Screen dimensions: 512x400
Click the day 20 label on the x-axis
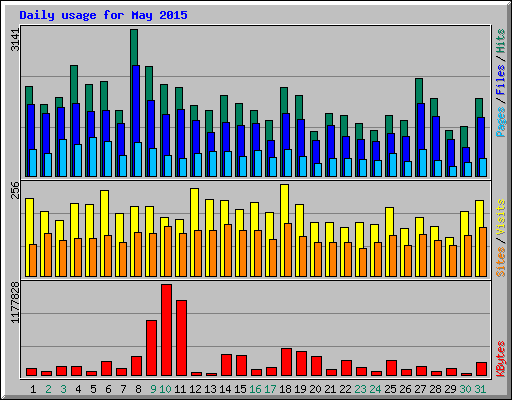click(x=315, y=389)
